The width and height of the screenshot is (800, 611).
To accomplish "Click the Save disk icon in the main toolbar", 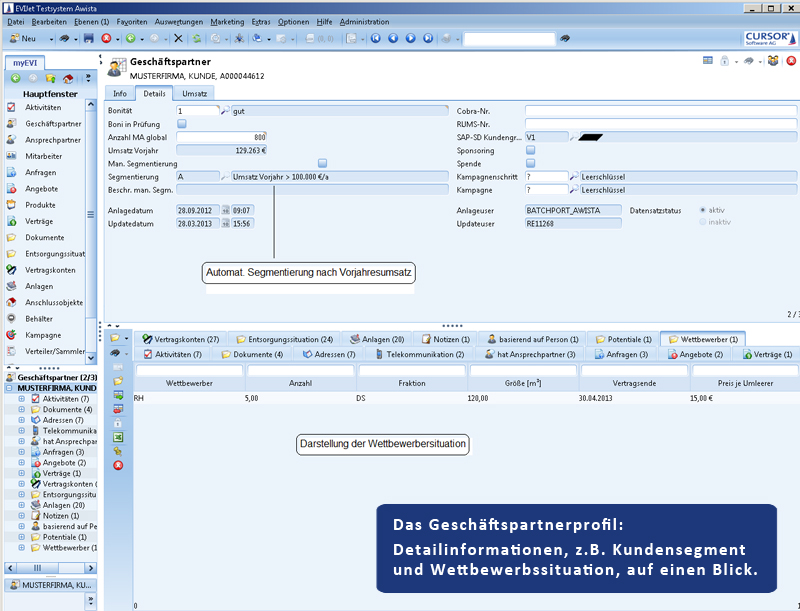I will (89, 38).
